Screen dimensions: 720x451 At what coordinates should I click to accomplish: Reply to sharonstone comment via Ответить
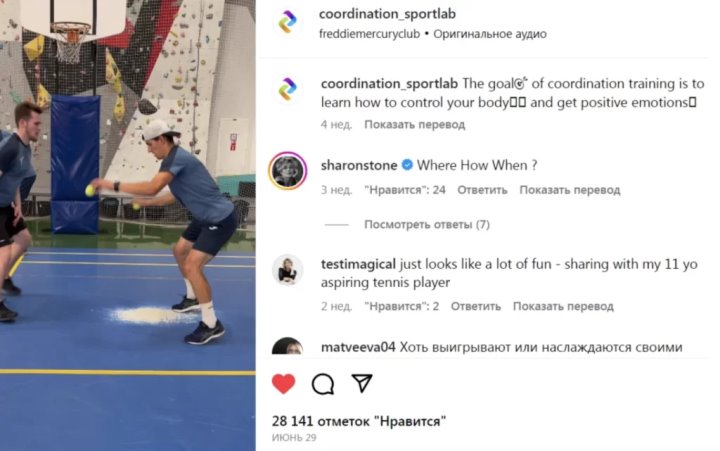pos(482,190)
